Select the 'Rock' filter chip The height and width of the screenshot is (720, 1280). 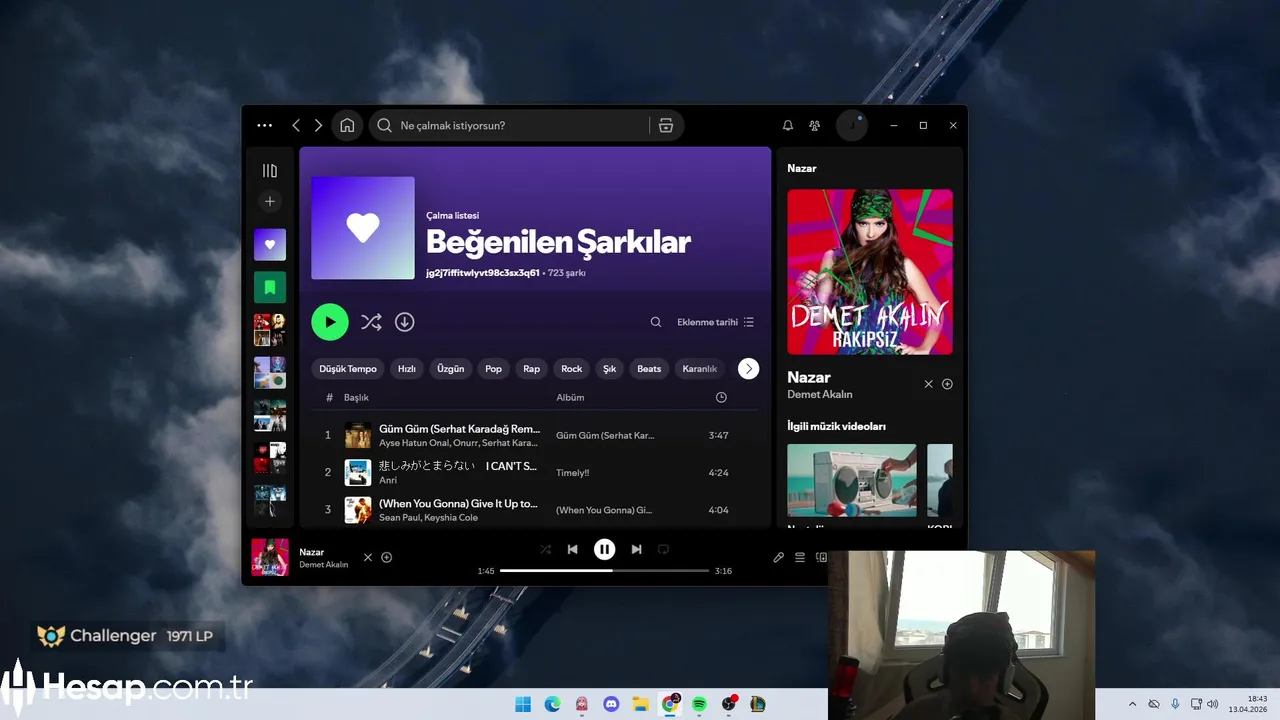point(572,369)
